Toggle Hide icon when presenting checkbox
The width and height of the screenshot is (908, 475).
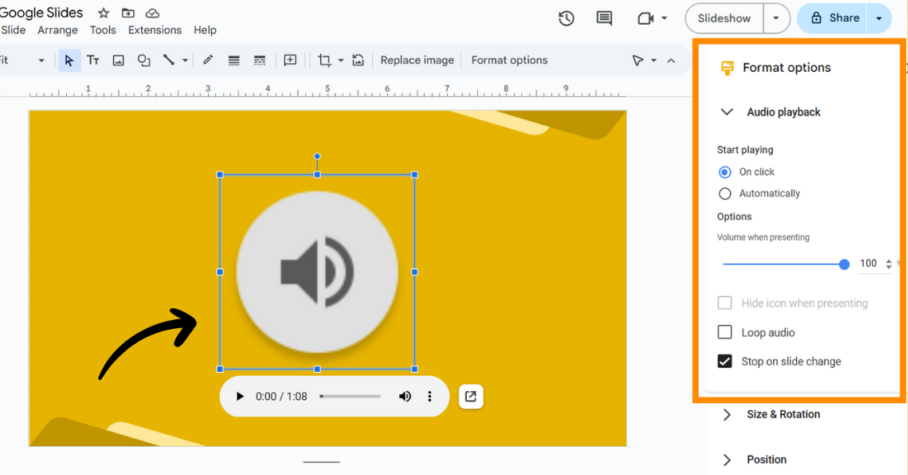click(724, 303)
